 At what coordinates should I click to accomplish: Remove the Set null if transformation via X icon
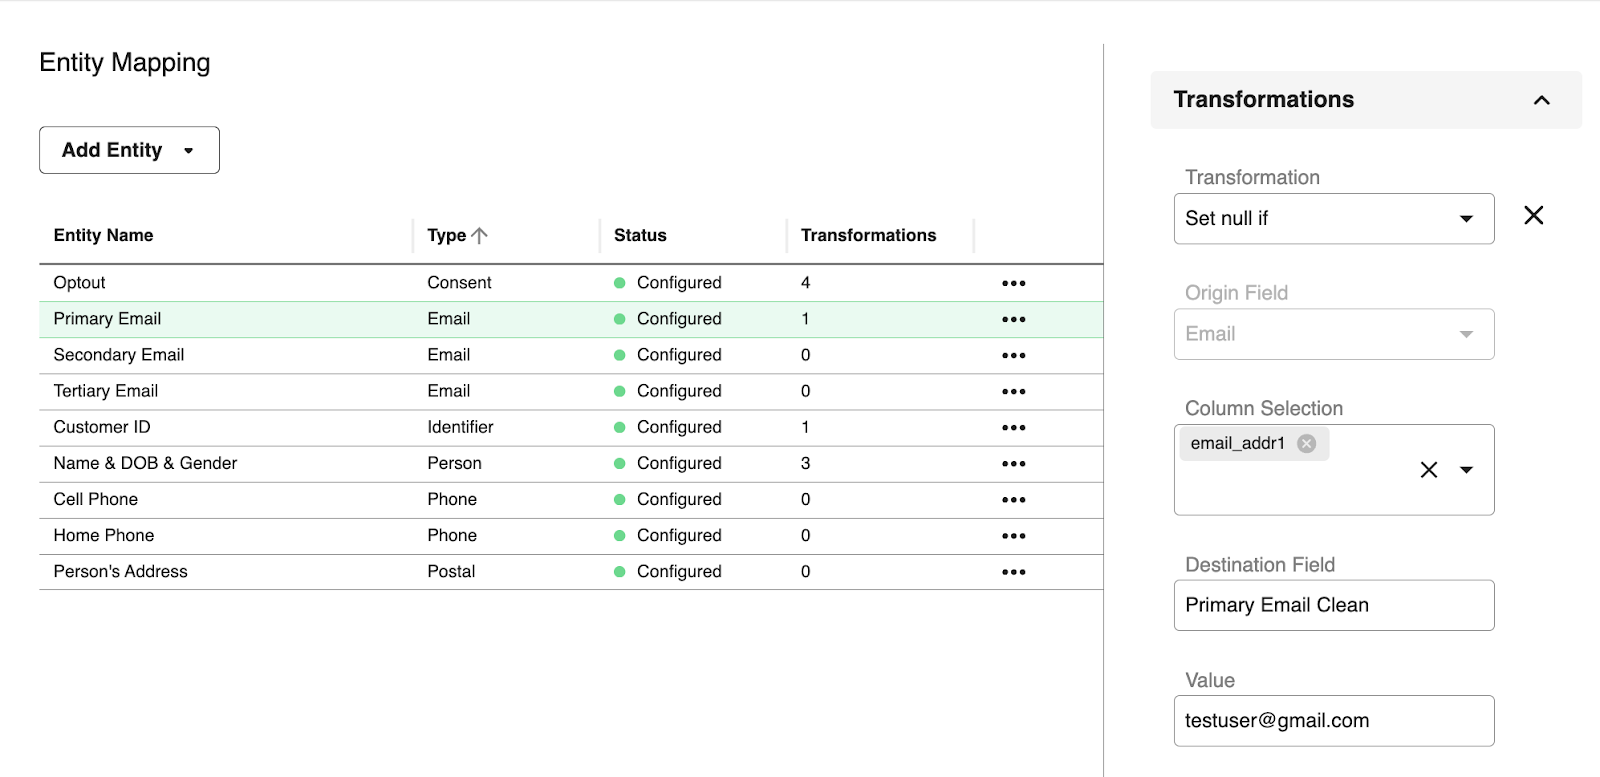(1534, 215)
